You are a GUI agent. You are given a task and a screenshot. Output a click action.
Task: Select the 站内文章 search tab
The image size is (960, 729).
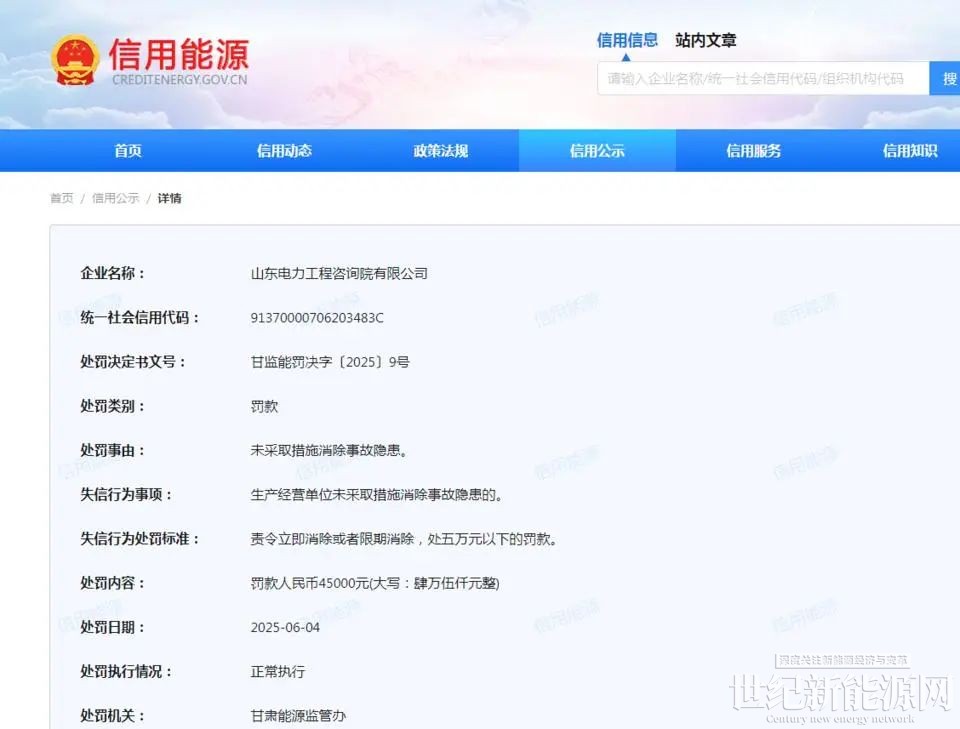coord(705,40)
